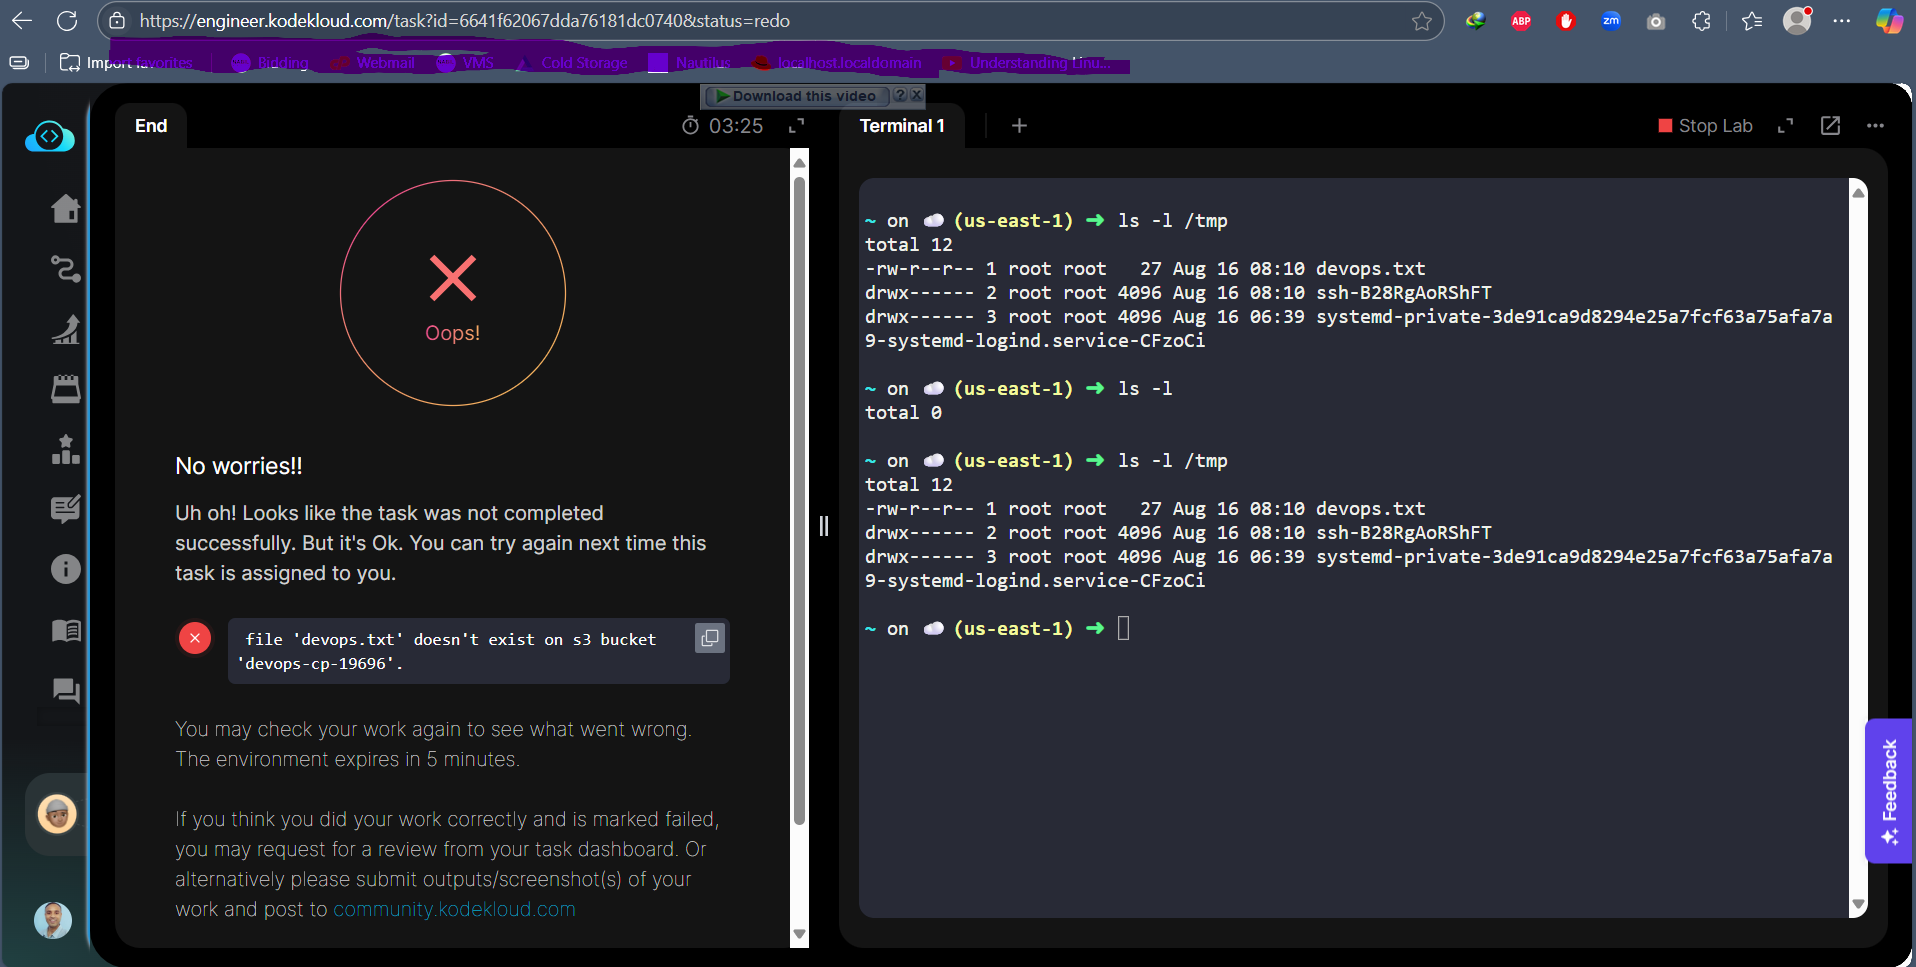Open the leaderboard podium icon in sidebar
Screen dimensions: 1916x967
(x=66, y=450)
